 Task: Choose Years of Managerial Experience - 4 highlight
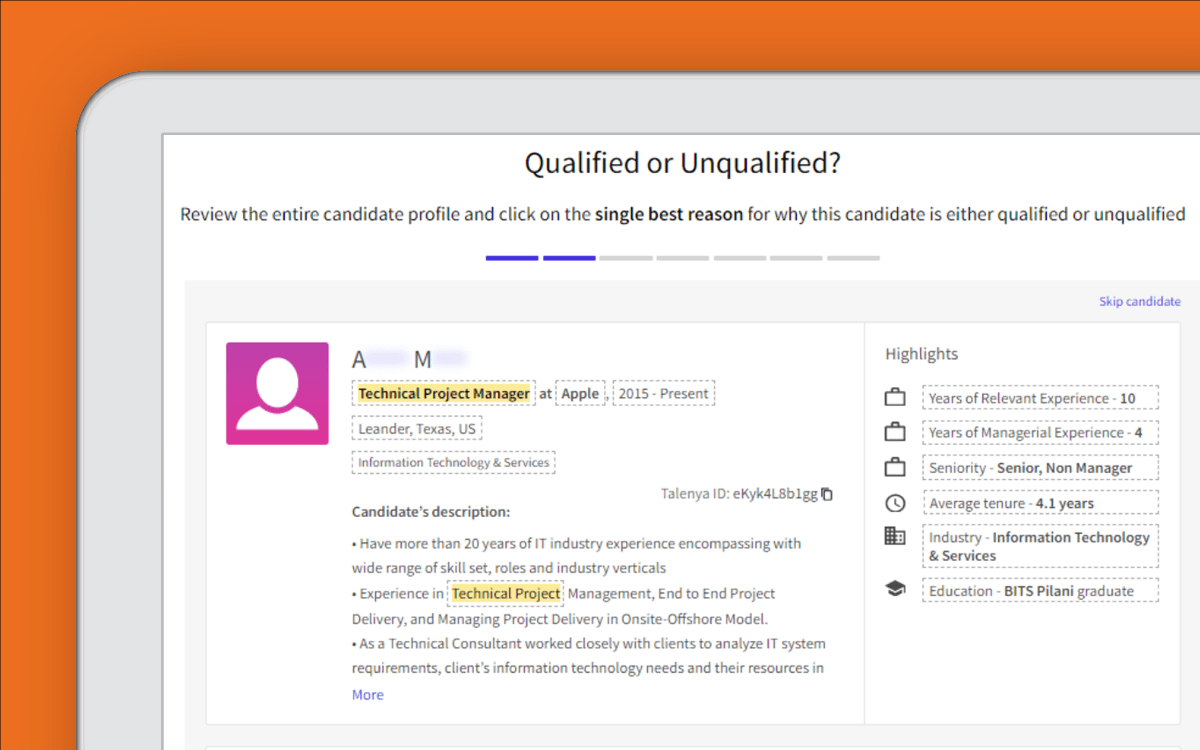click(1040, 432)
